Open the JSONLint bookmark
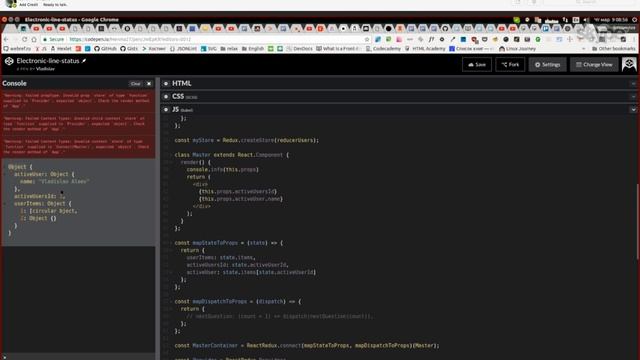This screenshot has width=640, height=360. coord(183,49)
